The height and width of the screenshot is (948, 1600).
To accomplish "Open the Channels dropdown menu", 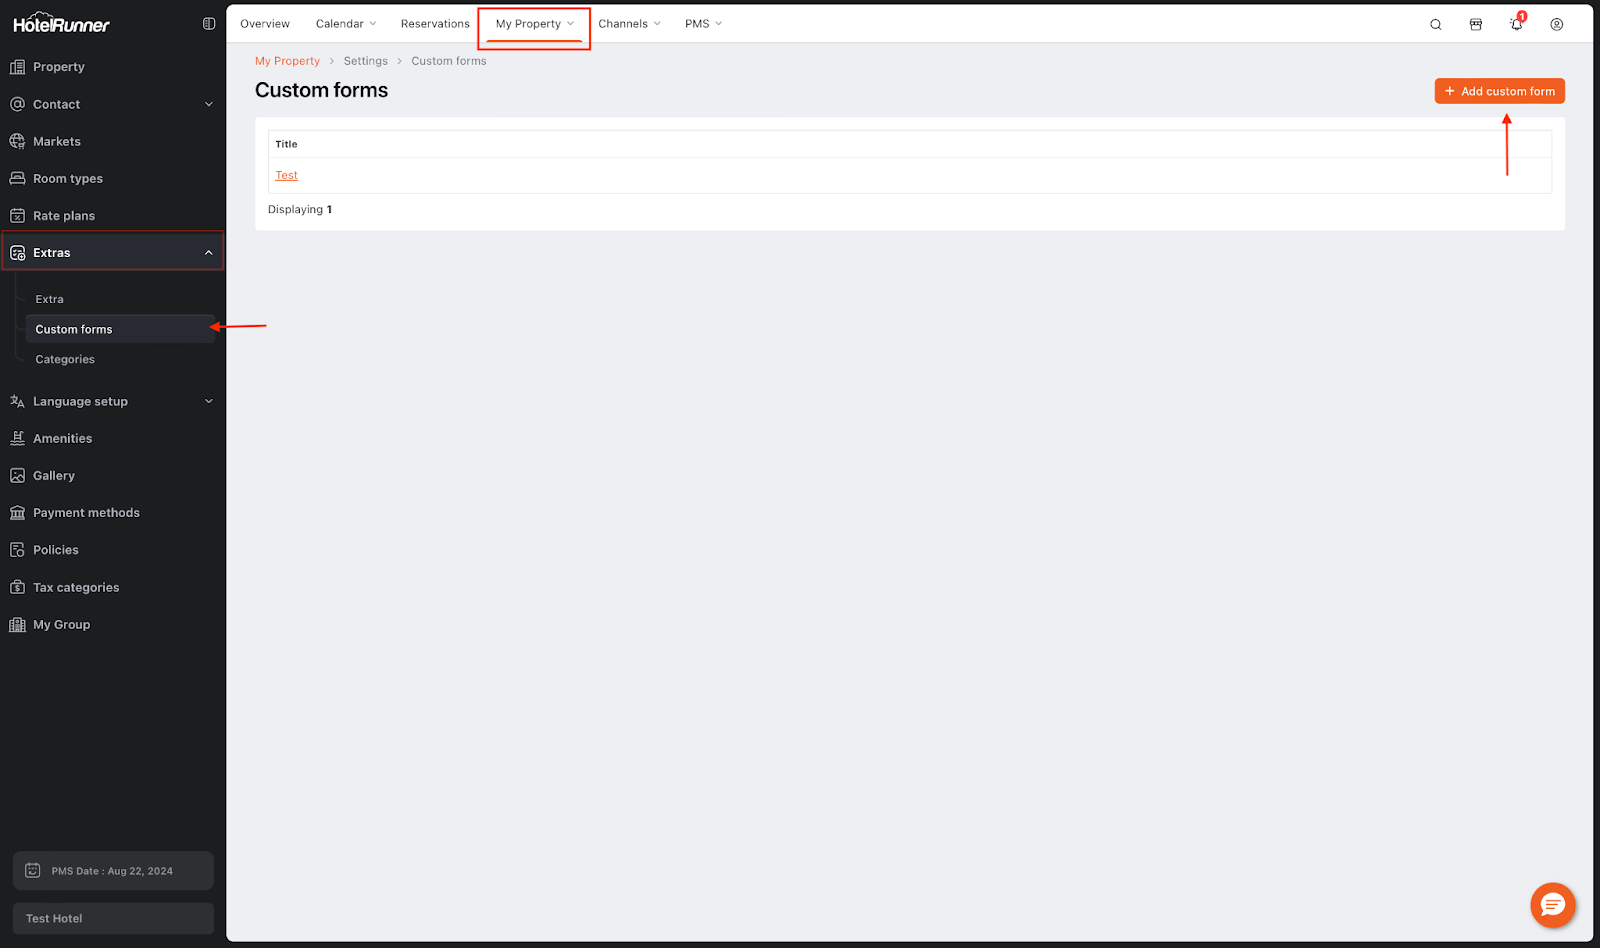I will (x=629, y=24).
